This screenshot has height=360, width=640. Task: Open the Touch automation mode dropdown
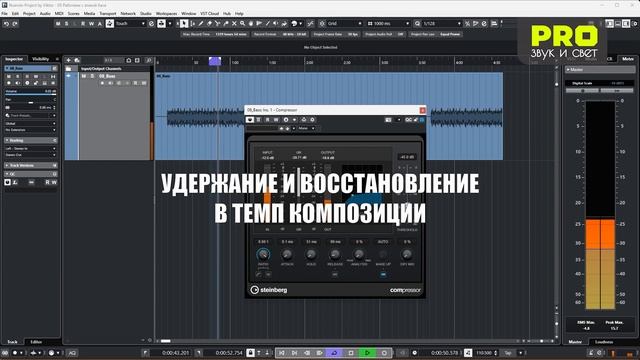tap(130, 24)
